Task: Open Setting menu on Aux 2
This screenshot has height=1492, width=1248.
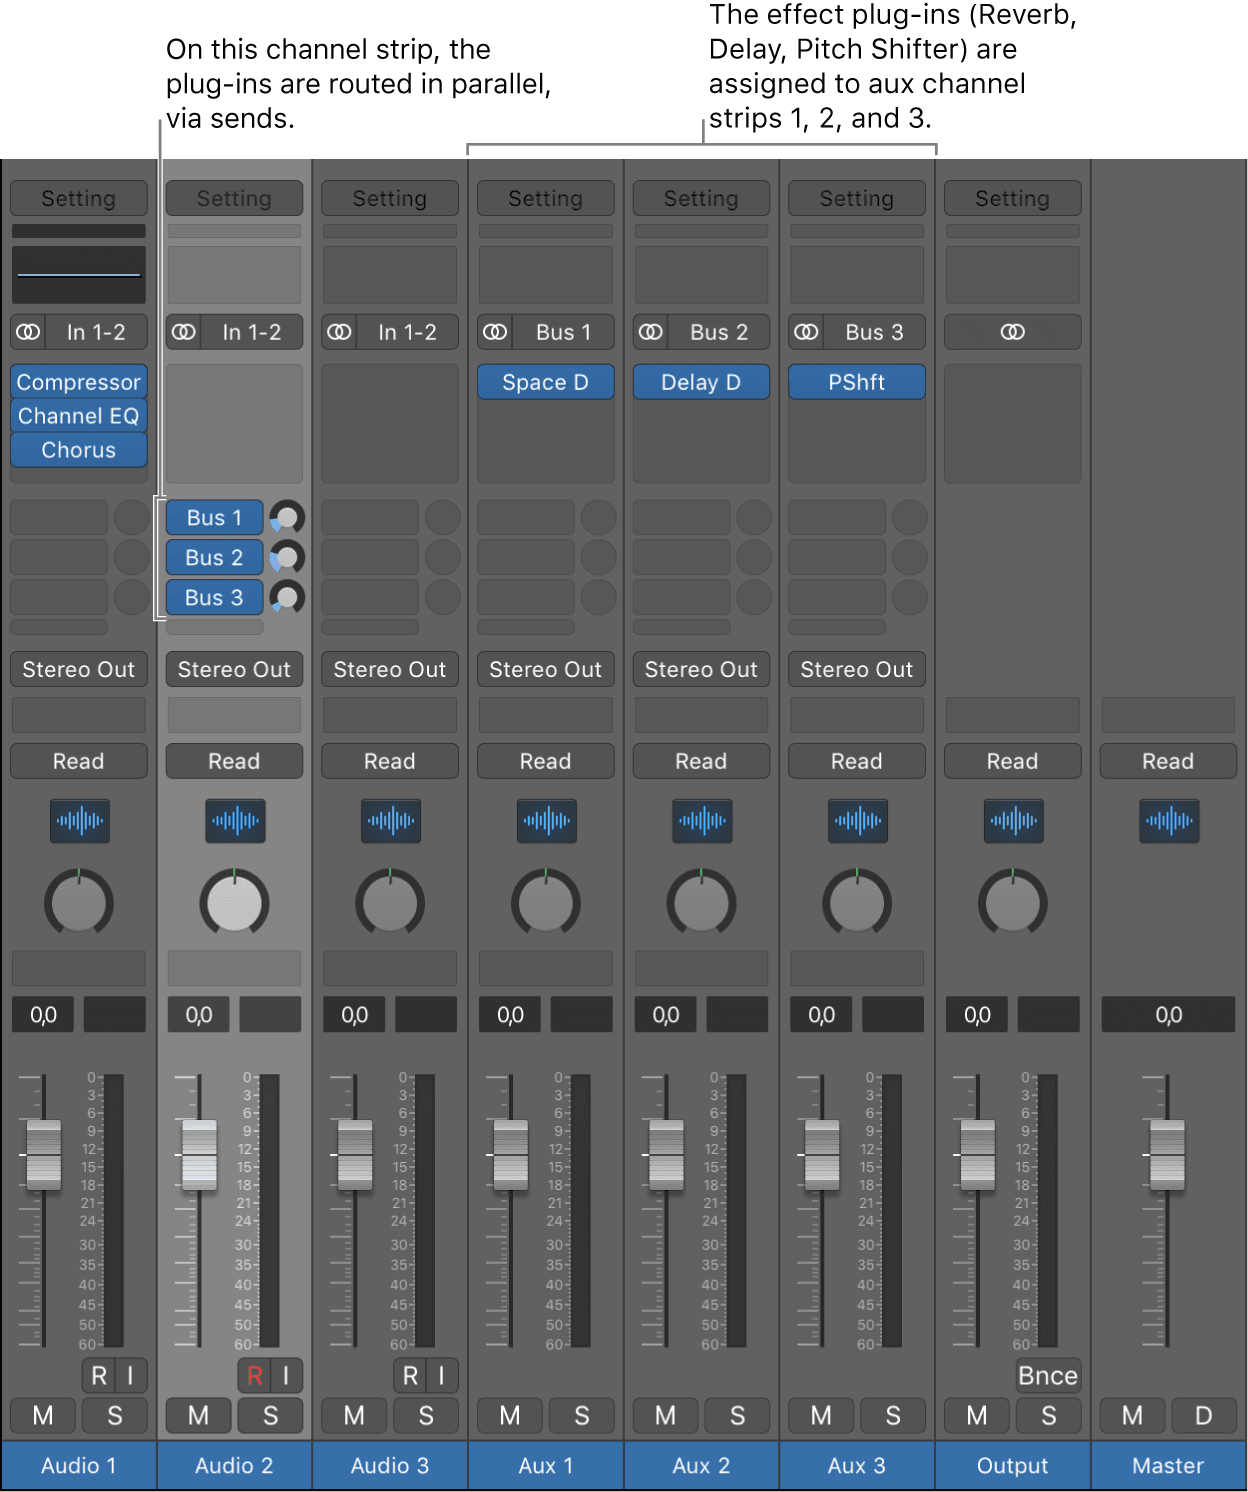Action: click(x=702, y=198)
